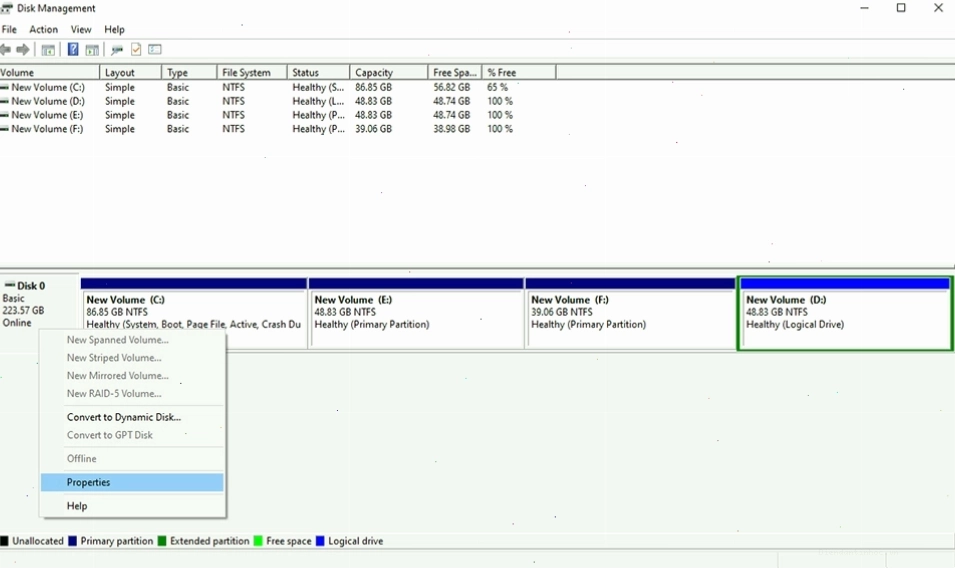This screenshot has width=955, height=569.
Task: Toggle the Show/Hide Action Pane toolbar icon
Action: click(92, 50)
